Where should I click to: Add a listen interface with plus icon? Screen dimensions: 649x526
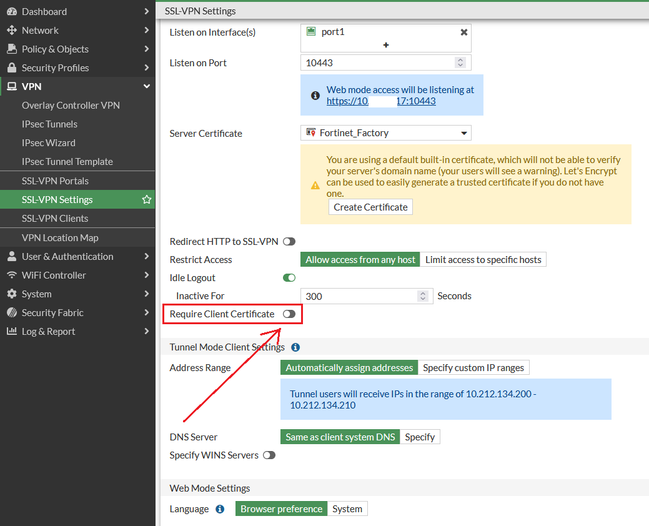click(x=386, y=45)
